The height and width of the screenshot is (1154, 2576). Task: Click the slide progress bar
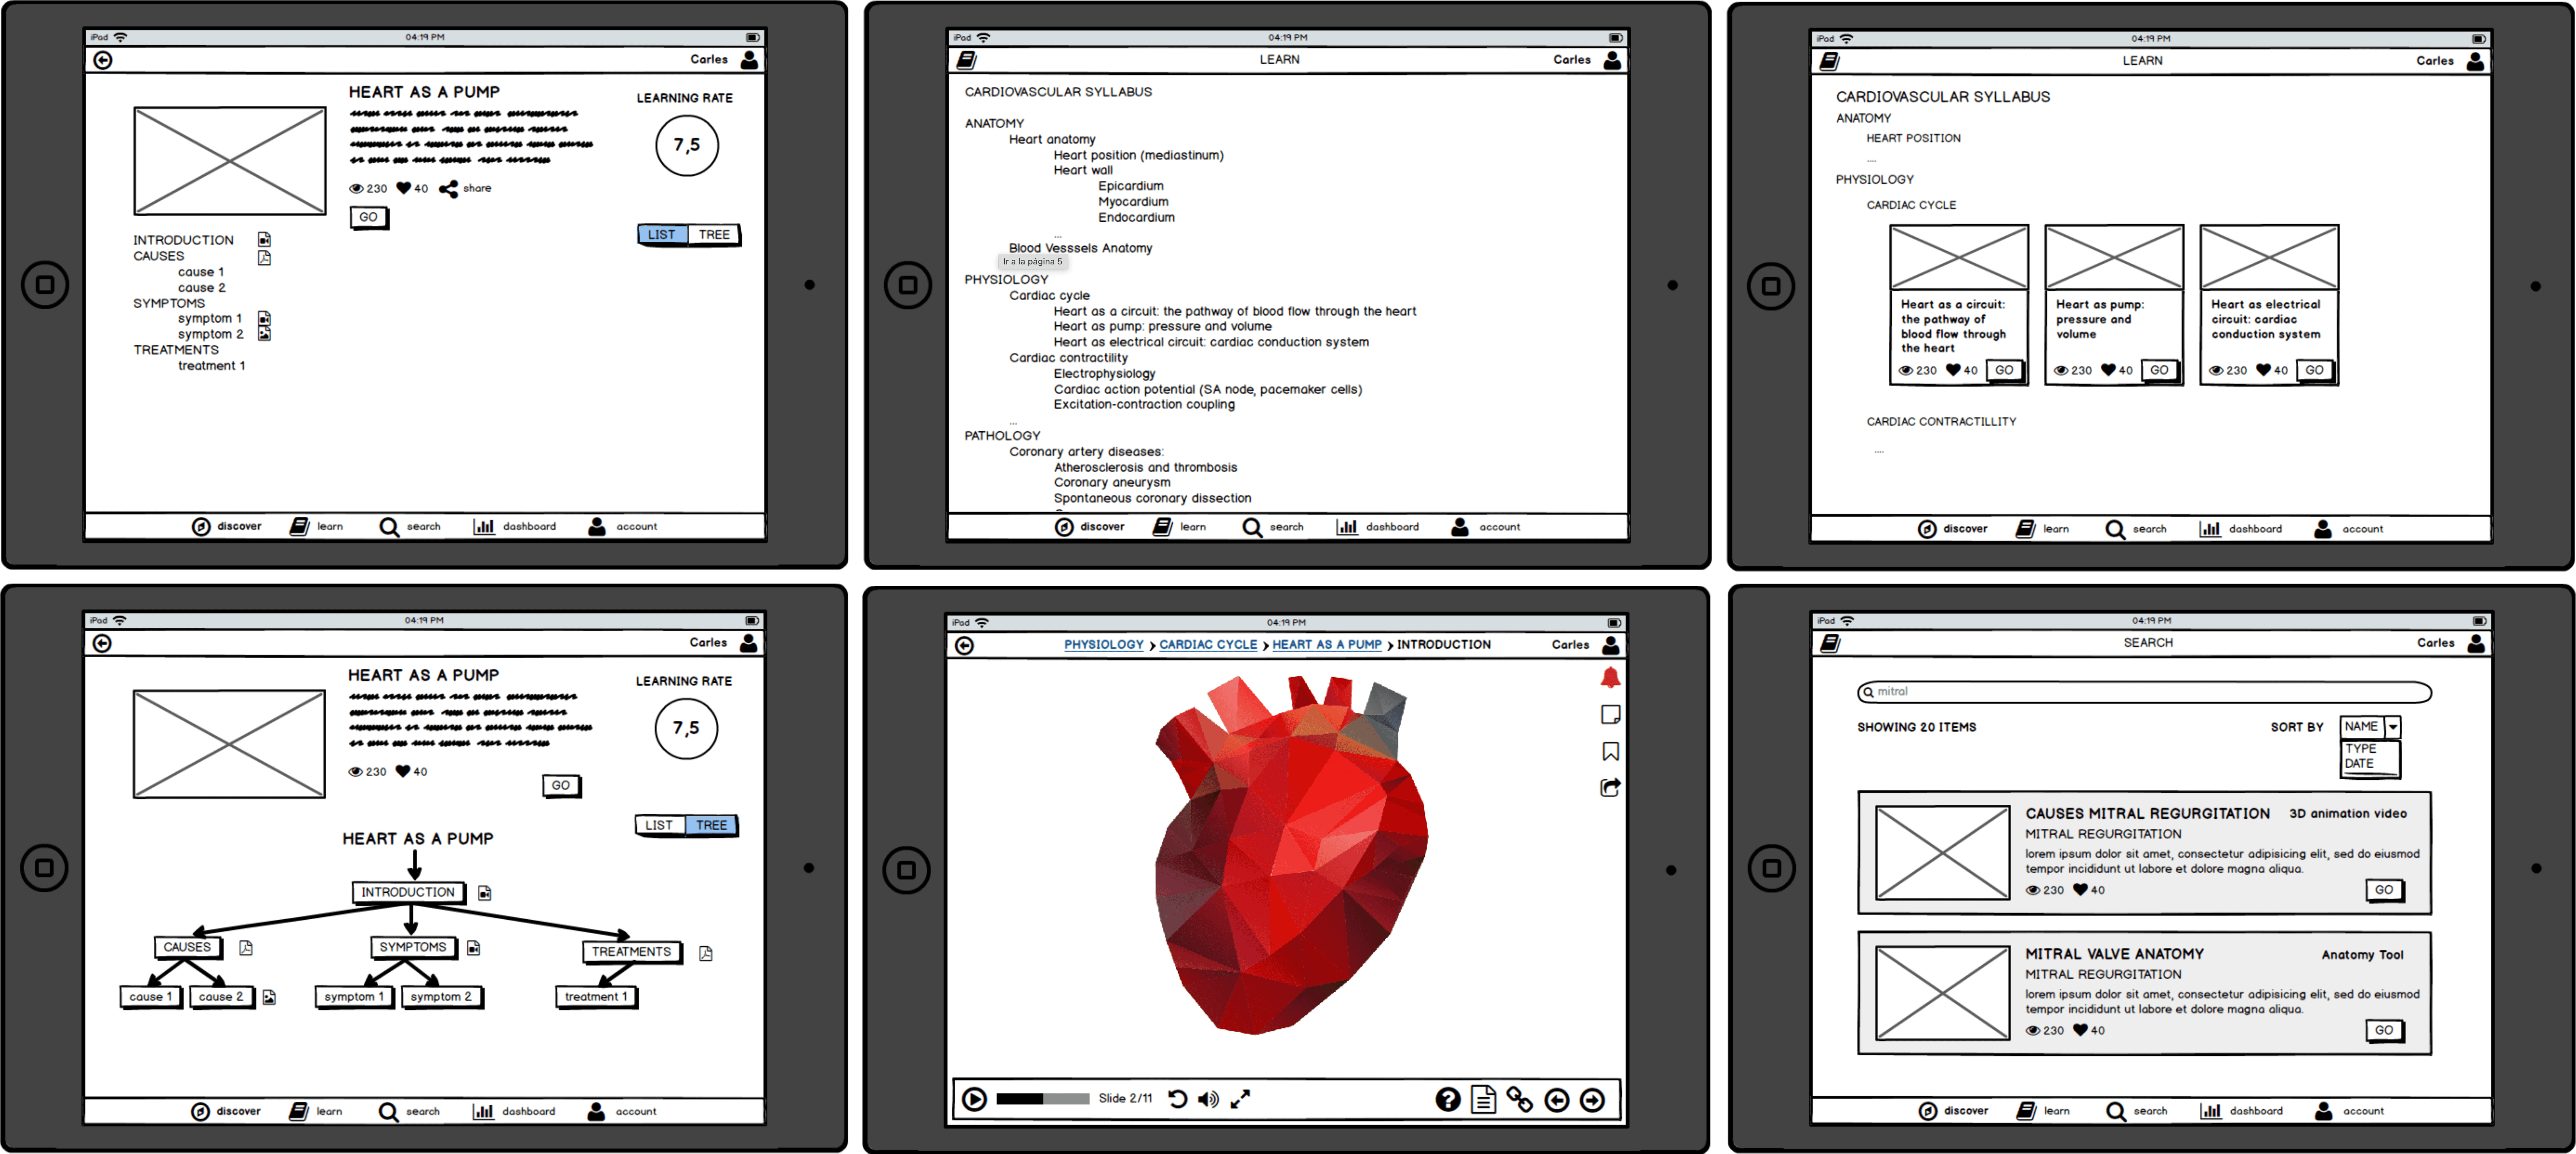click(1042, 1098)
